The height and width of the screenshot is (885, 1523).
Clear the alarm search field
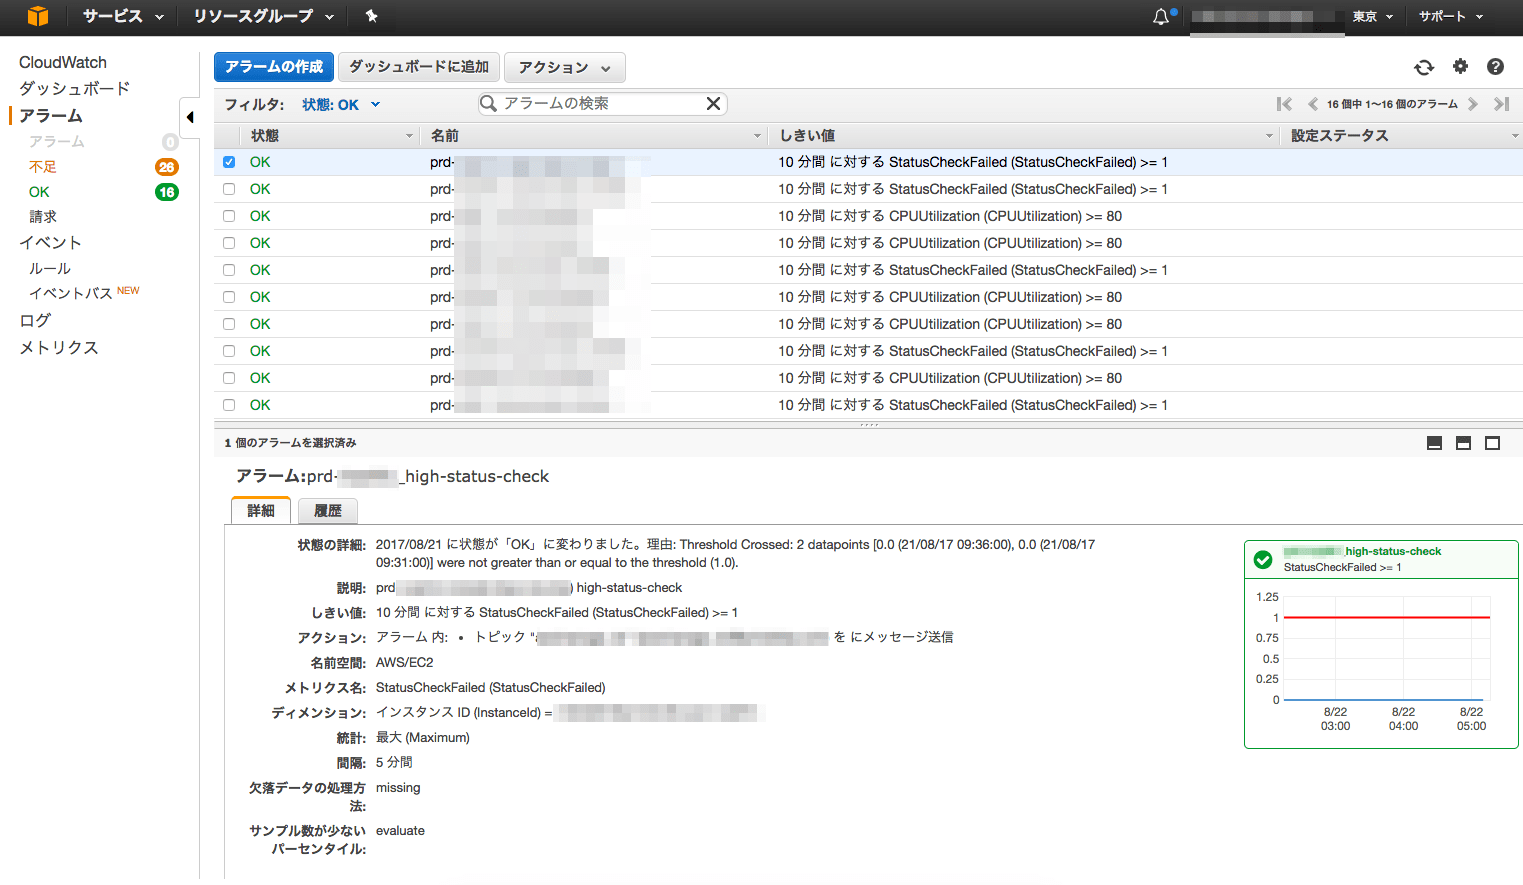click(713, 104)
